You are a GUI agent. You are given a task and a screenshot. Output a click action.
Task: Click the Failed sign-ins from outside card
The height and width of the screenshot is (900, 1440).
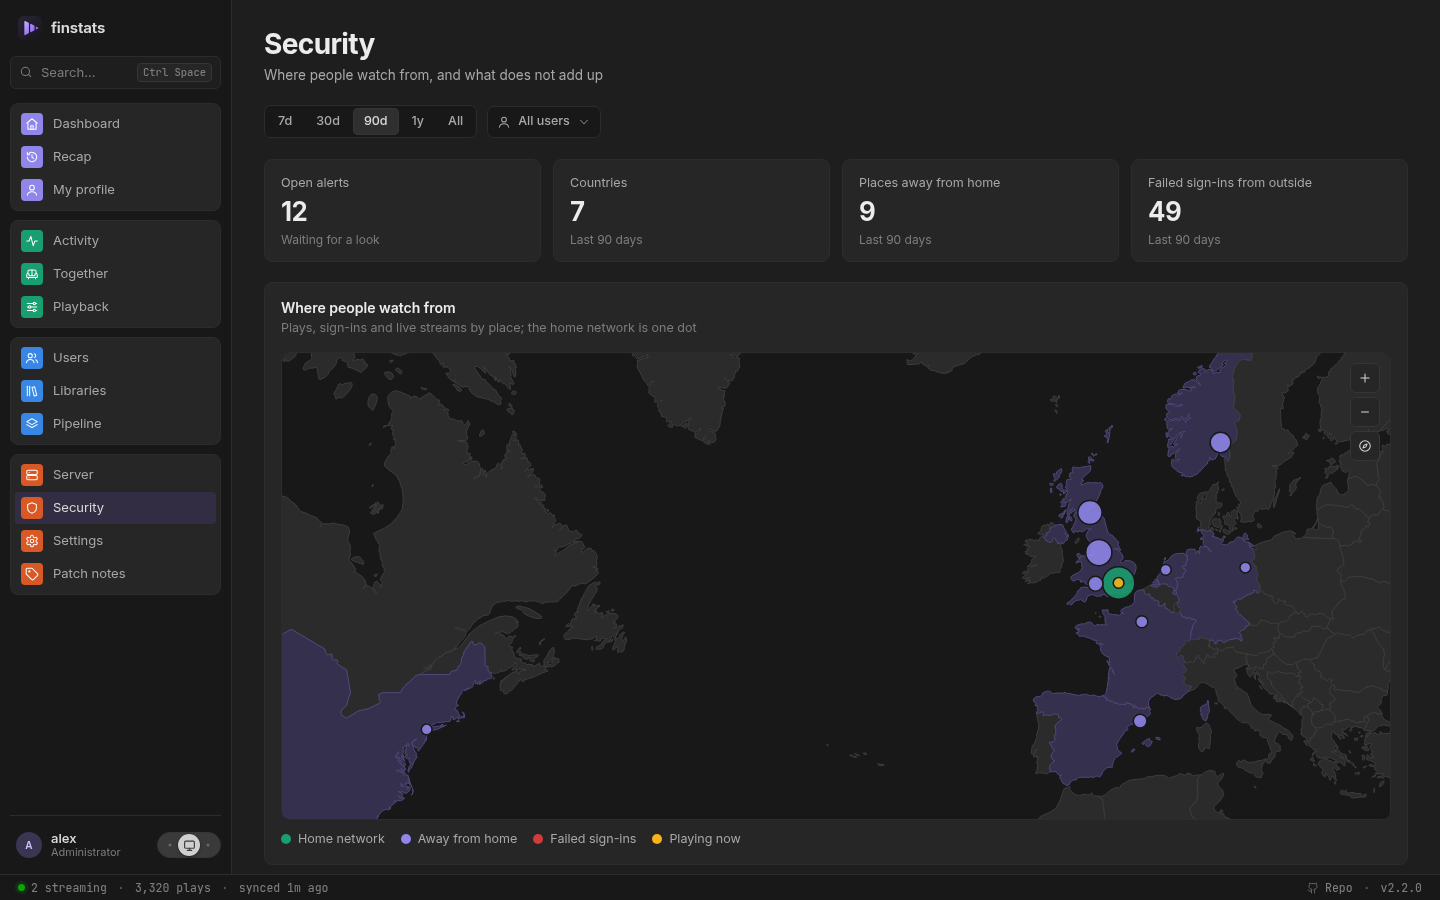(x=1269, y=211)
